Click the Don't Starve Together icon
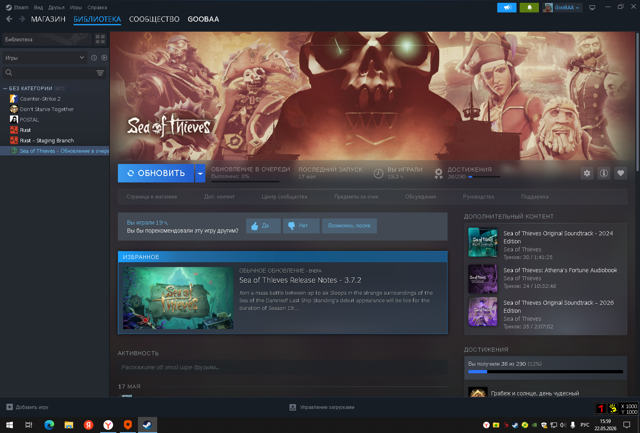 (x=13, y=109)
